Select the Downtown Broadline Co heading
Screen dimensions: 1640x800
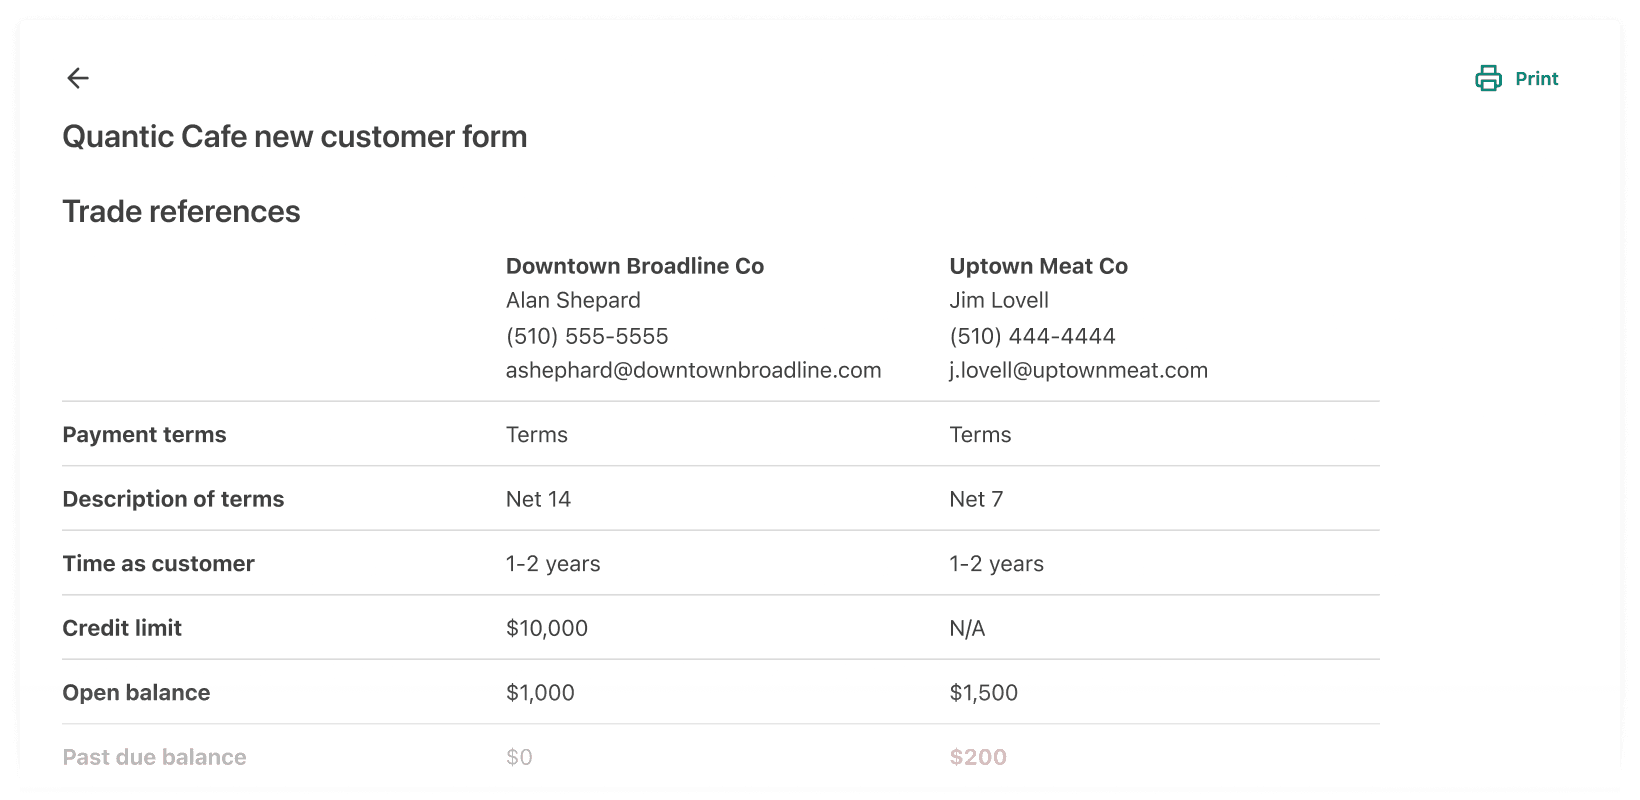click(x=634, y=266)
